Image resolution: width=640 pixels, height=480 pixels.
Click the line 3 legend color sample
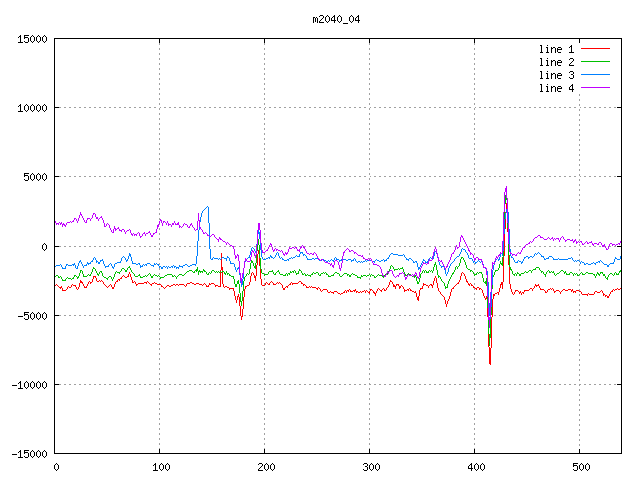tap(595, 75)
